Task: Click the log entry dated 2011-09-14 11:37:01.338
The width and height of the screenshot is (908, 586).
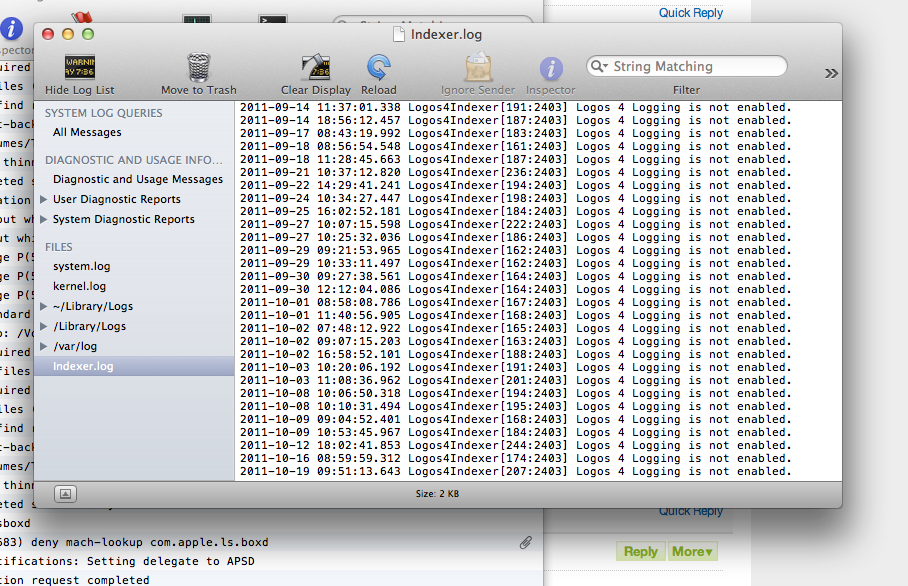Action: coord(515,107)
